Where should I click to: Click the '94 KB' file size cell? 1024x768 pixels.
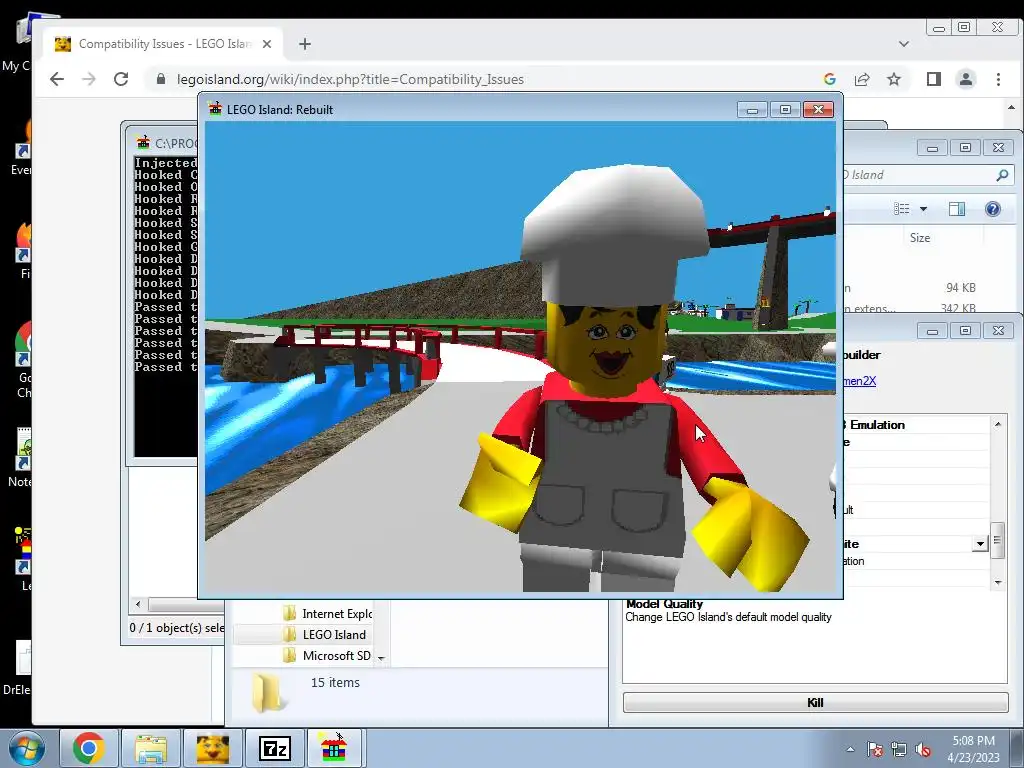click(x=960, y=288)
